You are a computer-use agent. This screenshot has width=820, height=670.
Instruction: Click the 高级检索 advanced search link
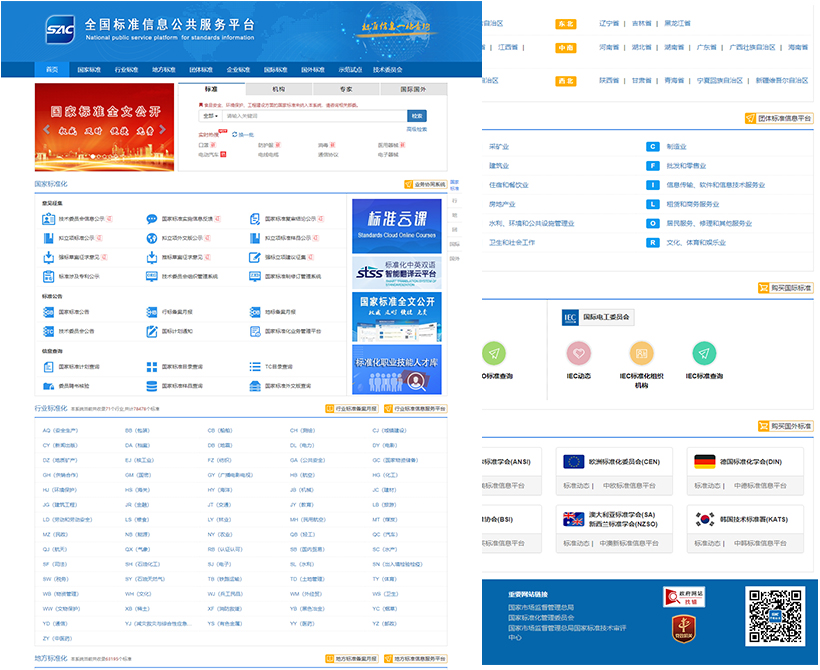[x=417, y=129]
